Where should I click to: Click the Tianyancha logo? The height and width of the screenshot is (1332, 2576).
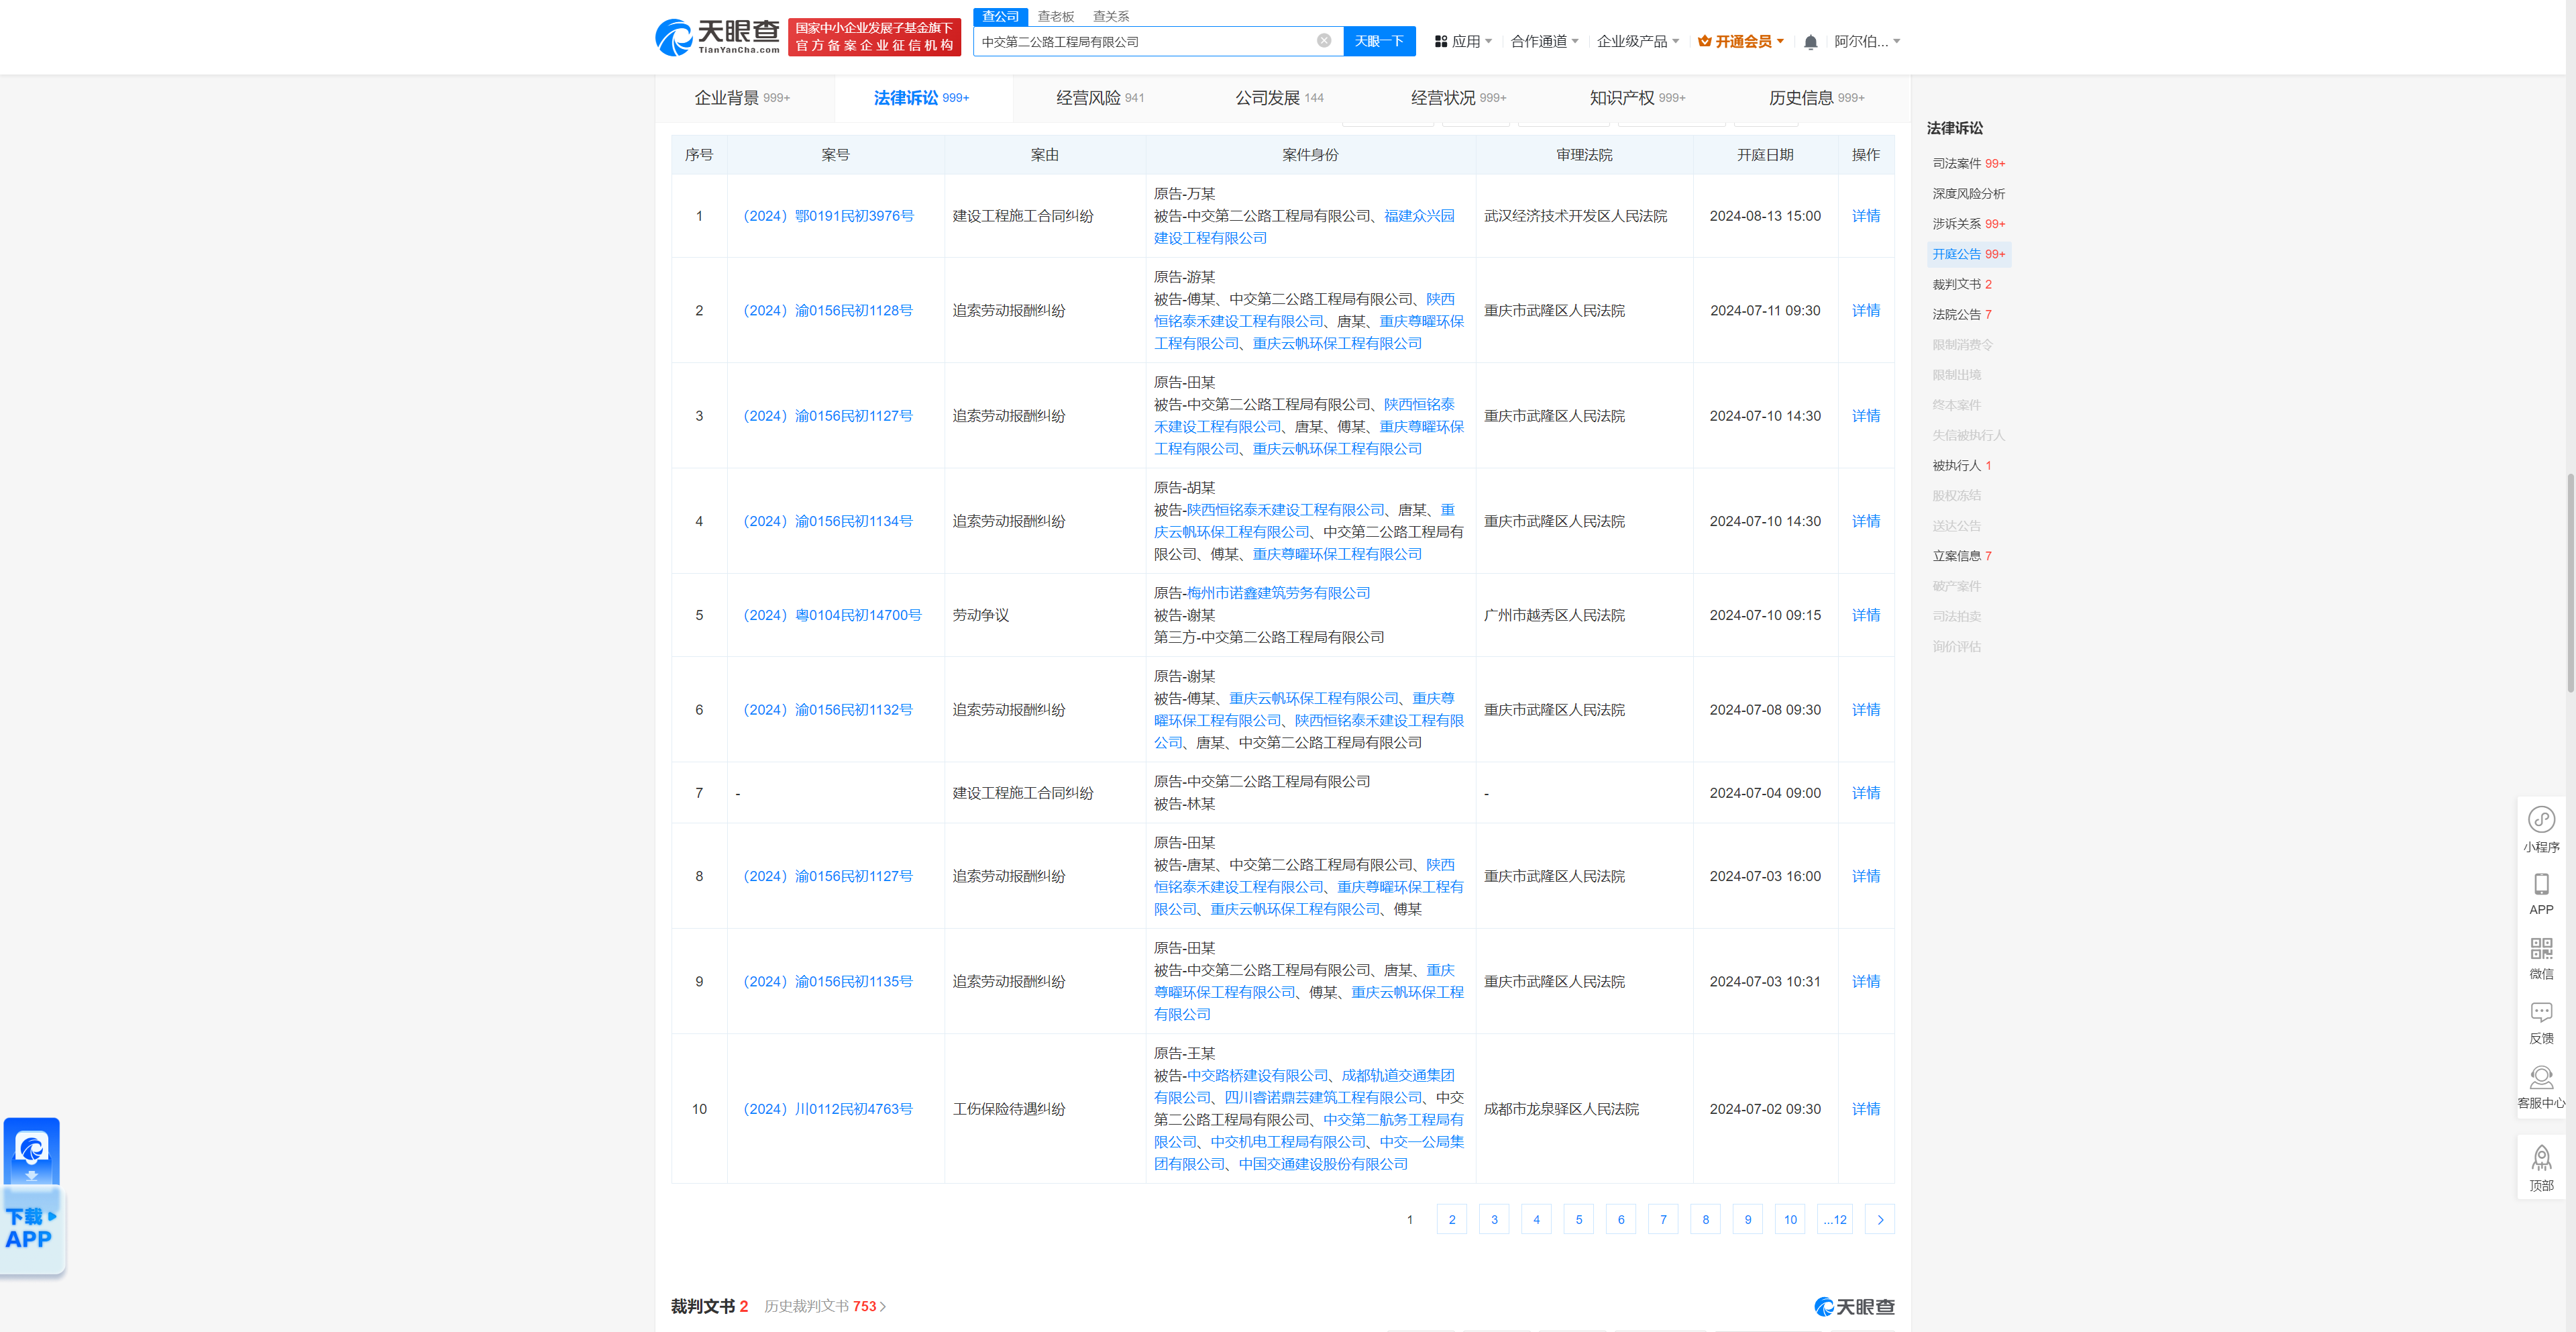(717, 37)
